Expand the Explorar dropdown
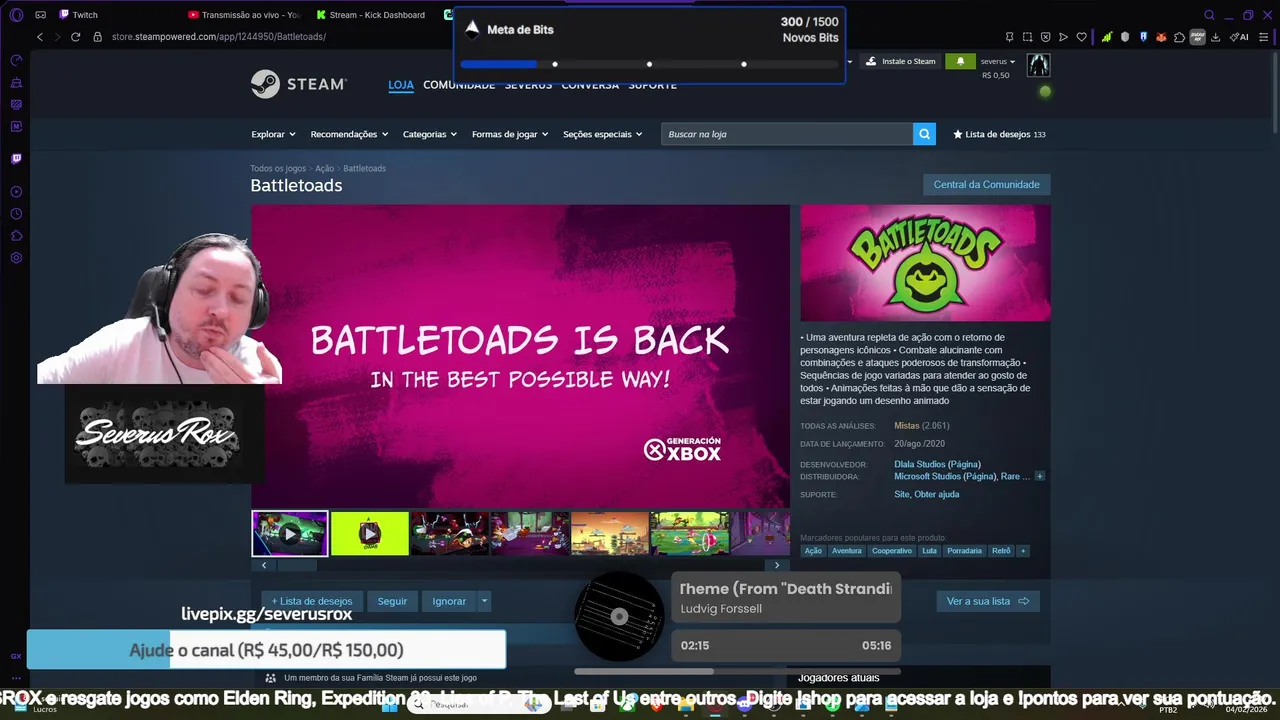The height and width of the screenshot is (720, 1280). [273, 134]
